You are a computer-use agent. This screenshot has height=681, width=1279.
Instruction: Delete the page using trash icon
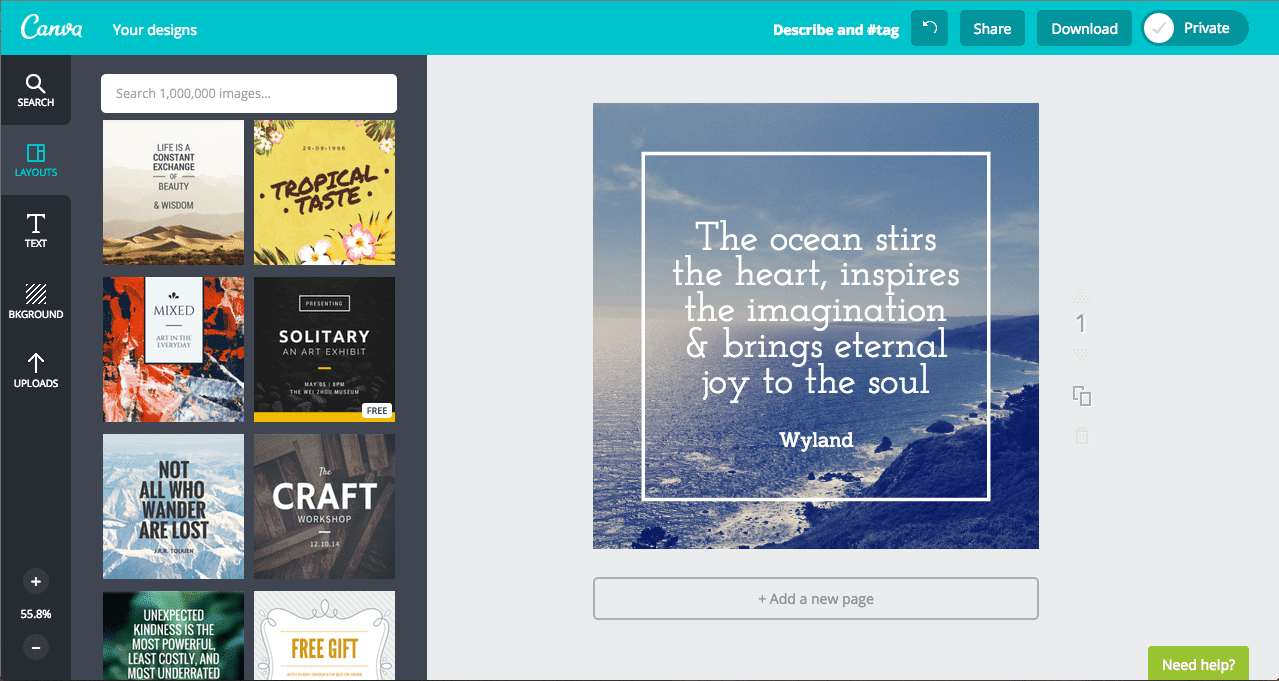pyautogui.click(x=1081, y=435)
